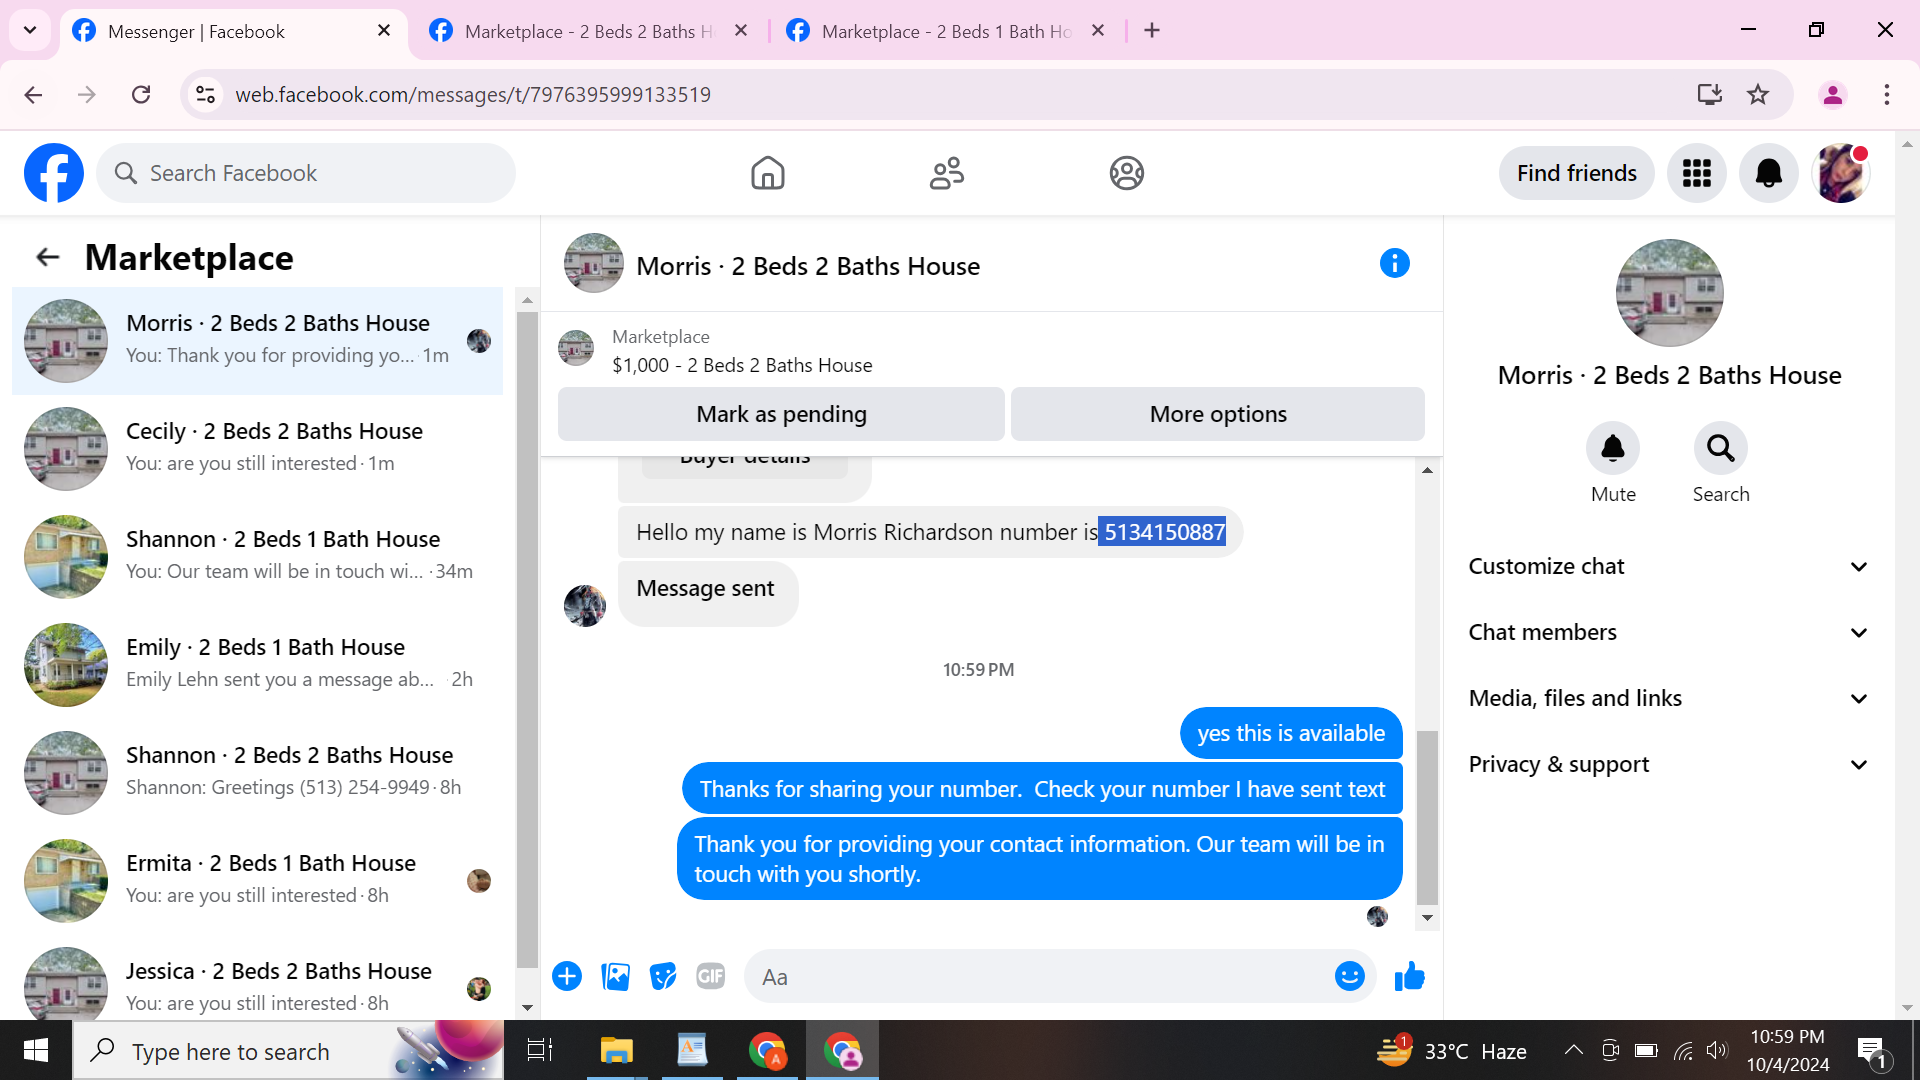Open Morris 2 Beds 2 Baths House conversation
This screenshot has height=1080, width=1920.
258,341
